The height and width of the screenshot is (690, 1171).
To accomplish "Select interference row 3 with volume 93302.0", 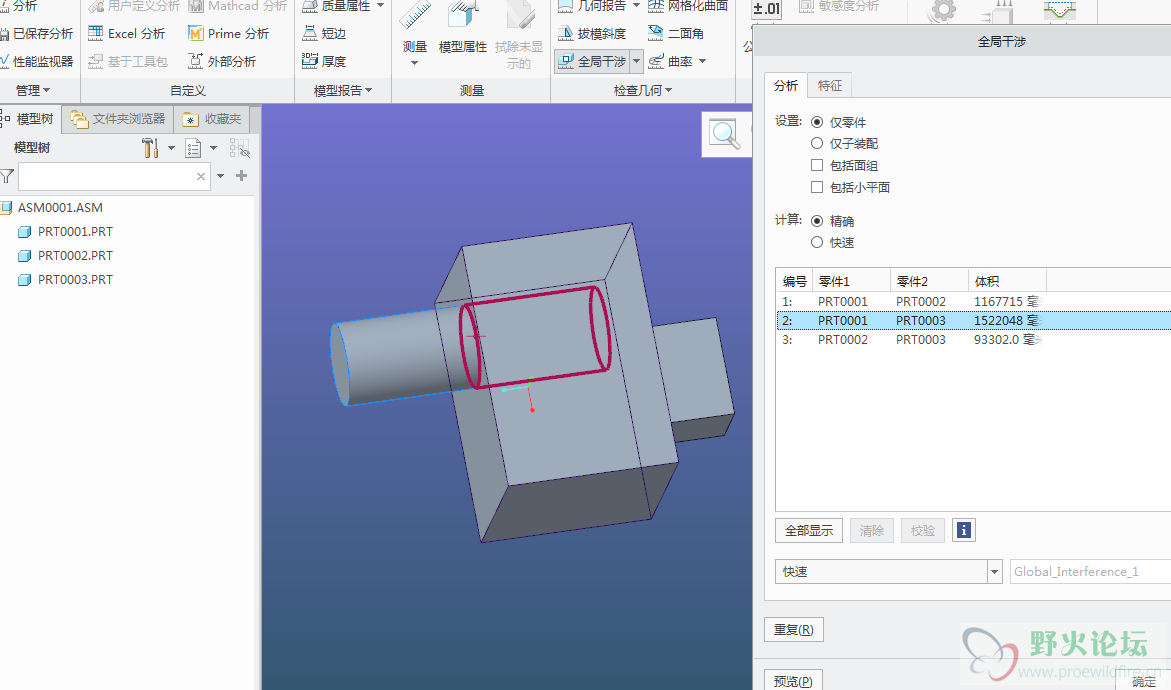I will [x=973, y=339].
